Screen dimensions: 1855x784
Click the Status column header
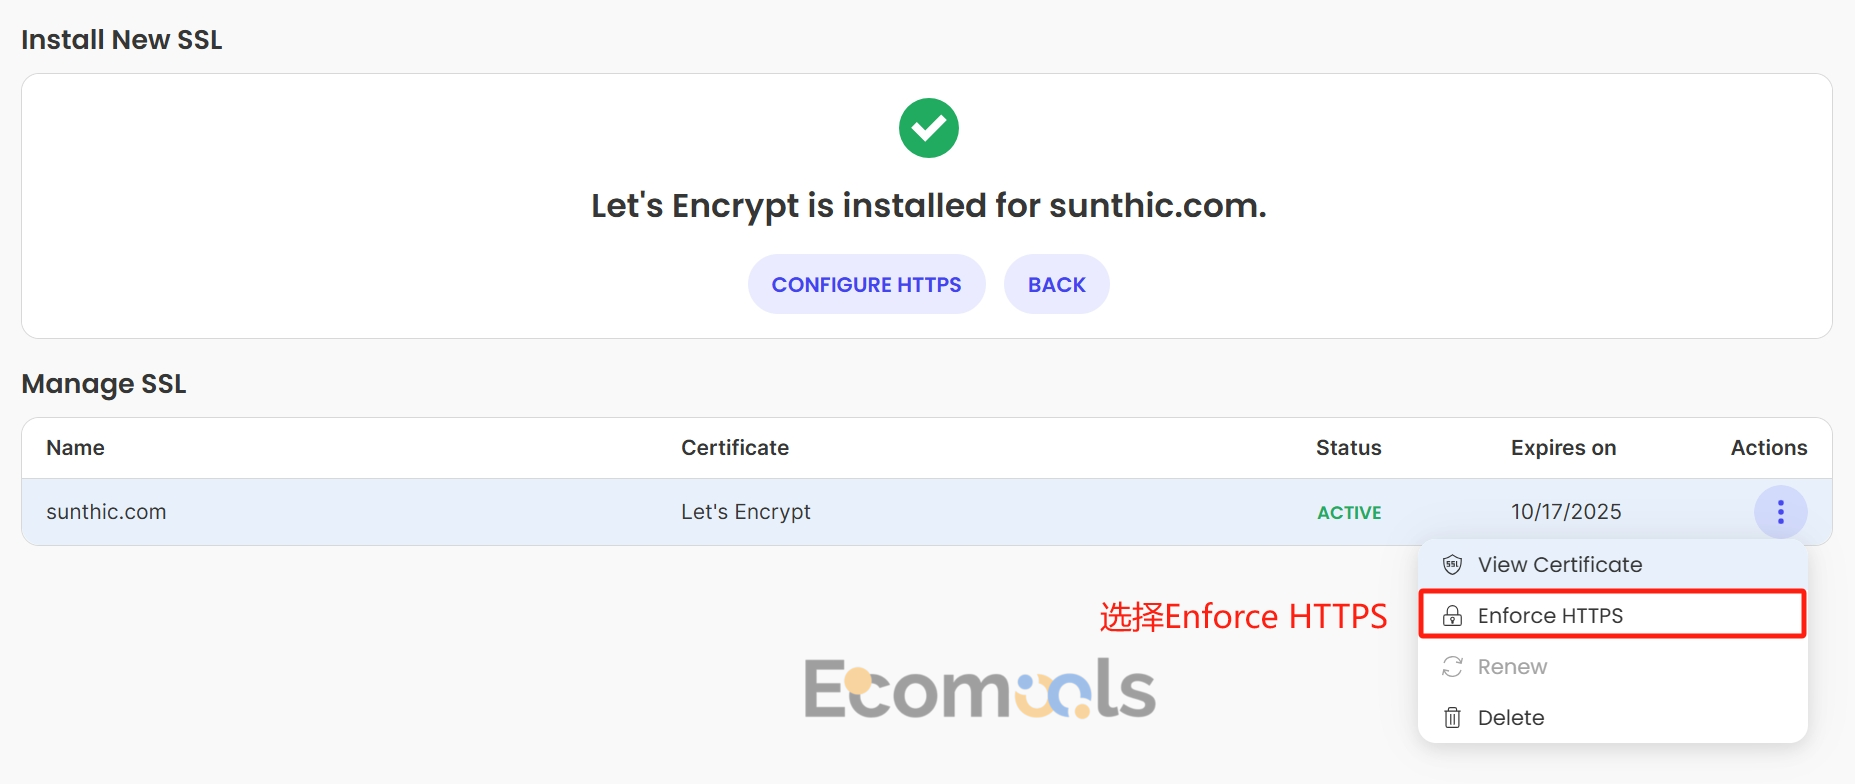[x=1348, y=448]
